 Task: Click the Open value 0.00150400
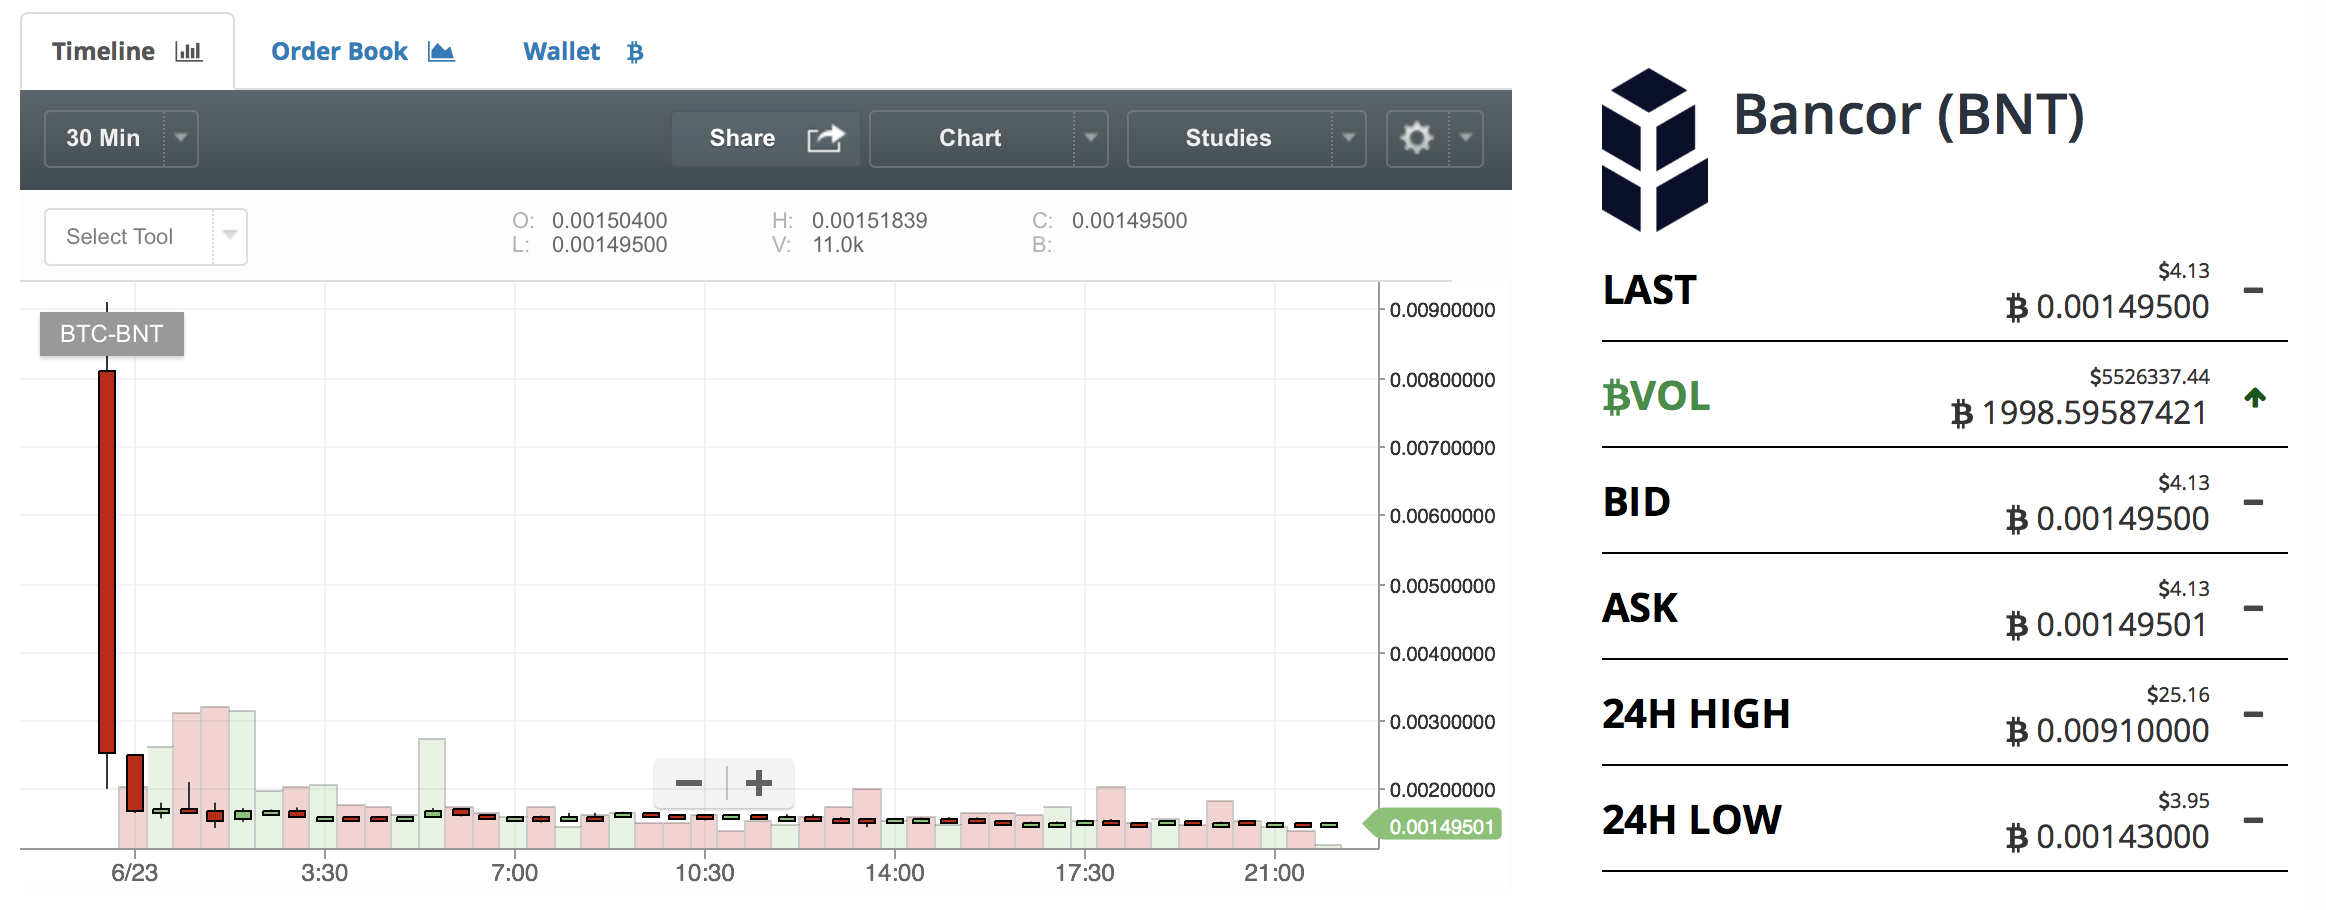tap(609, 221)
